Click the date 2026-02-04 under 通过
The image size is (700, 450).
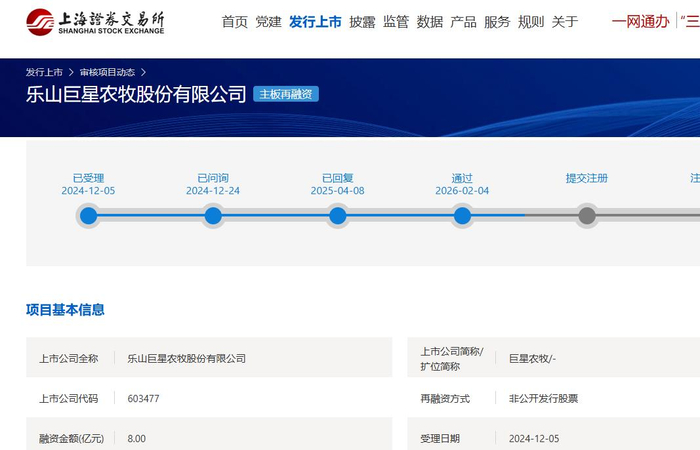tap(462, 191)
